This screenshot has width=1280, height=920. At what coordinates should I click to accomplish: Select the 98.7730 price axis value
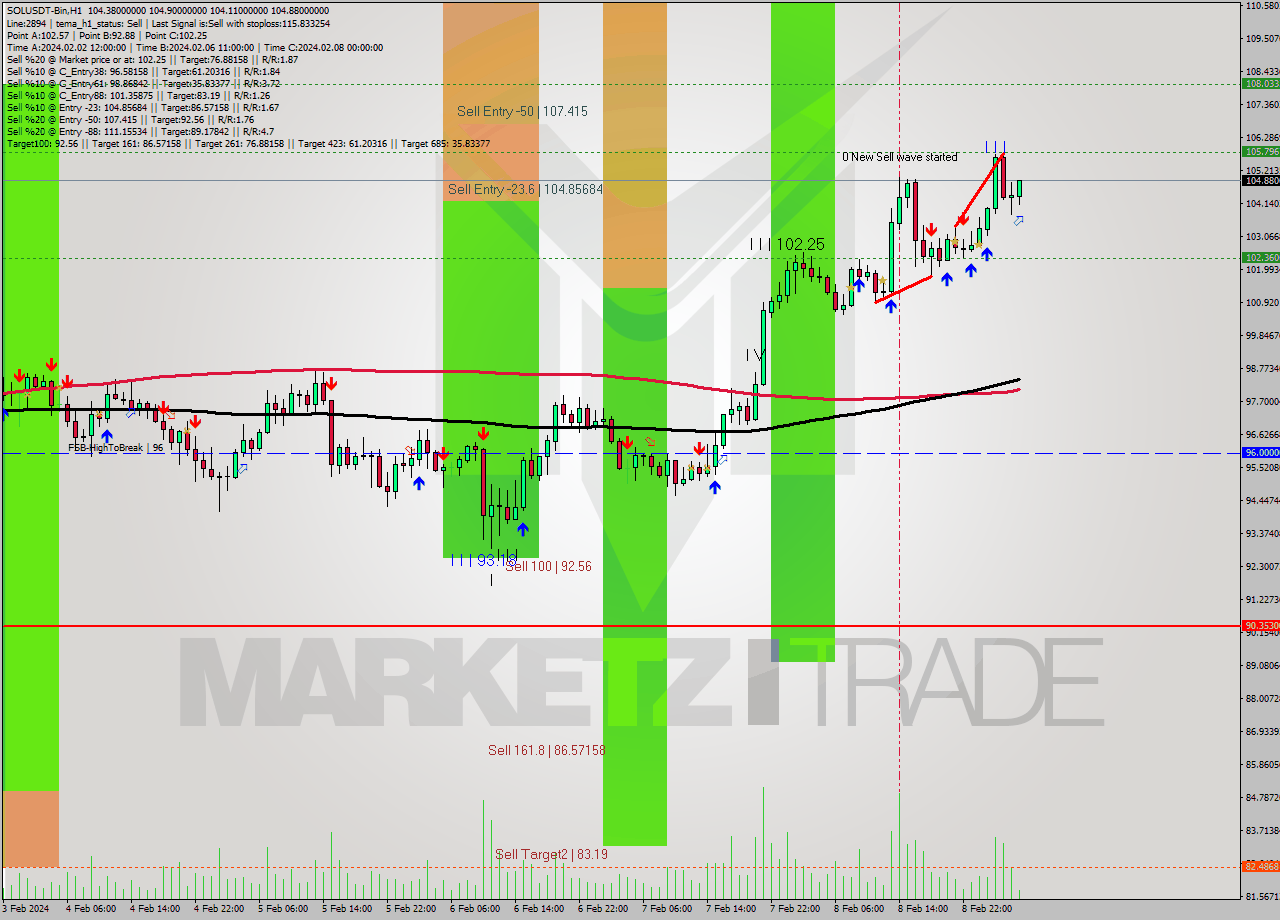tap(1262, 368)
